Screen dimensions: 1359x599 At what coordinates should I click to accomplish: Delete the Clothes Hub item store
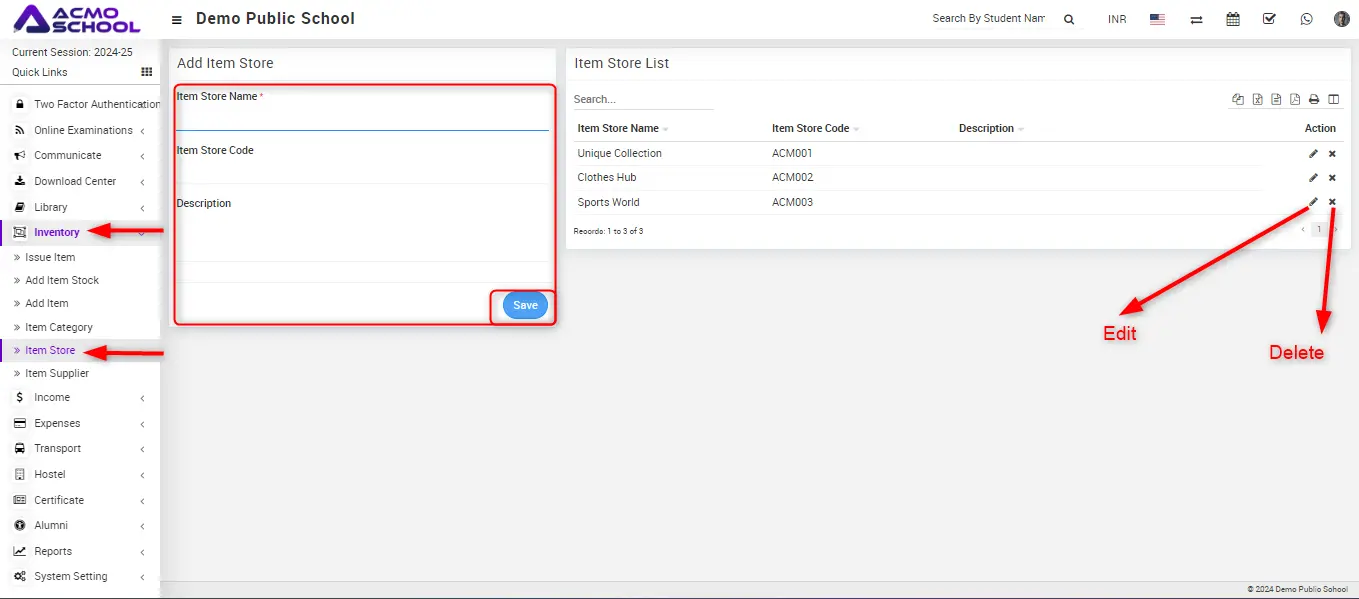pos(1332,178)
